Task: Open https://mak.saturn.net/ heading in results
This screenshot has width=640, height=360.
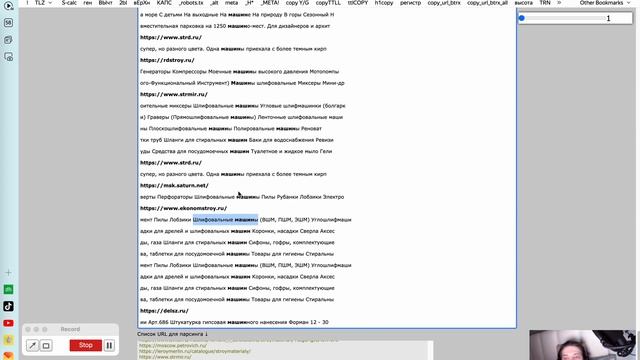Action: tap(174, 185)
